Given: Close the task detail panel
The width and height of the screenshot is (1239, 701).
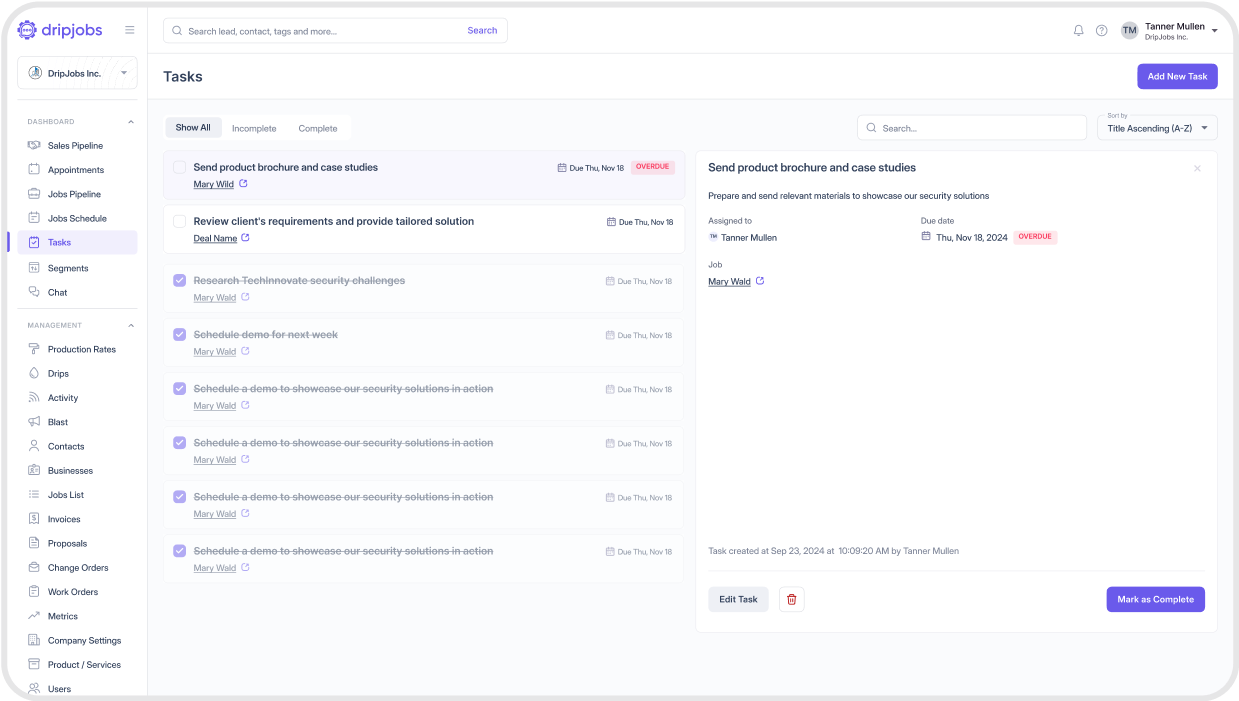Looking at the screenshot, I should coord(1197,169).
